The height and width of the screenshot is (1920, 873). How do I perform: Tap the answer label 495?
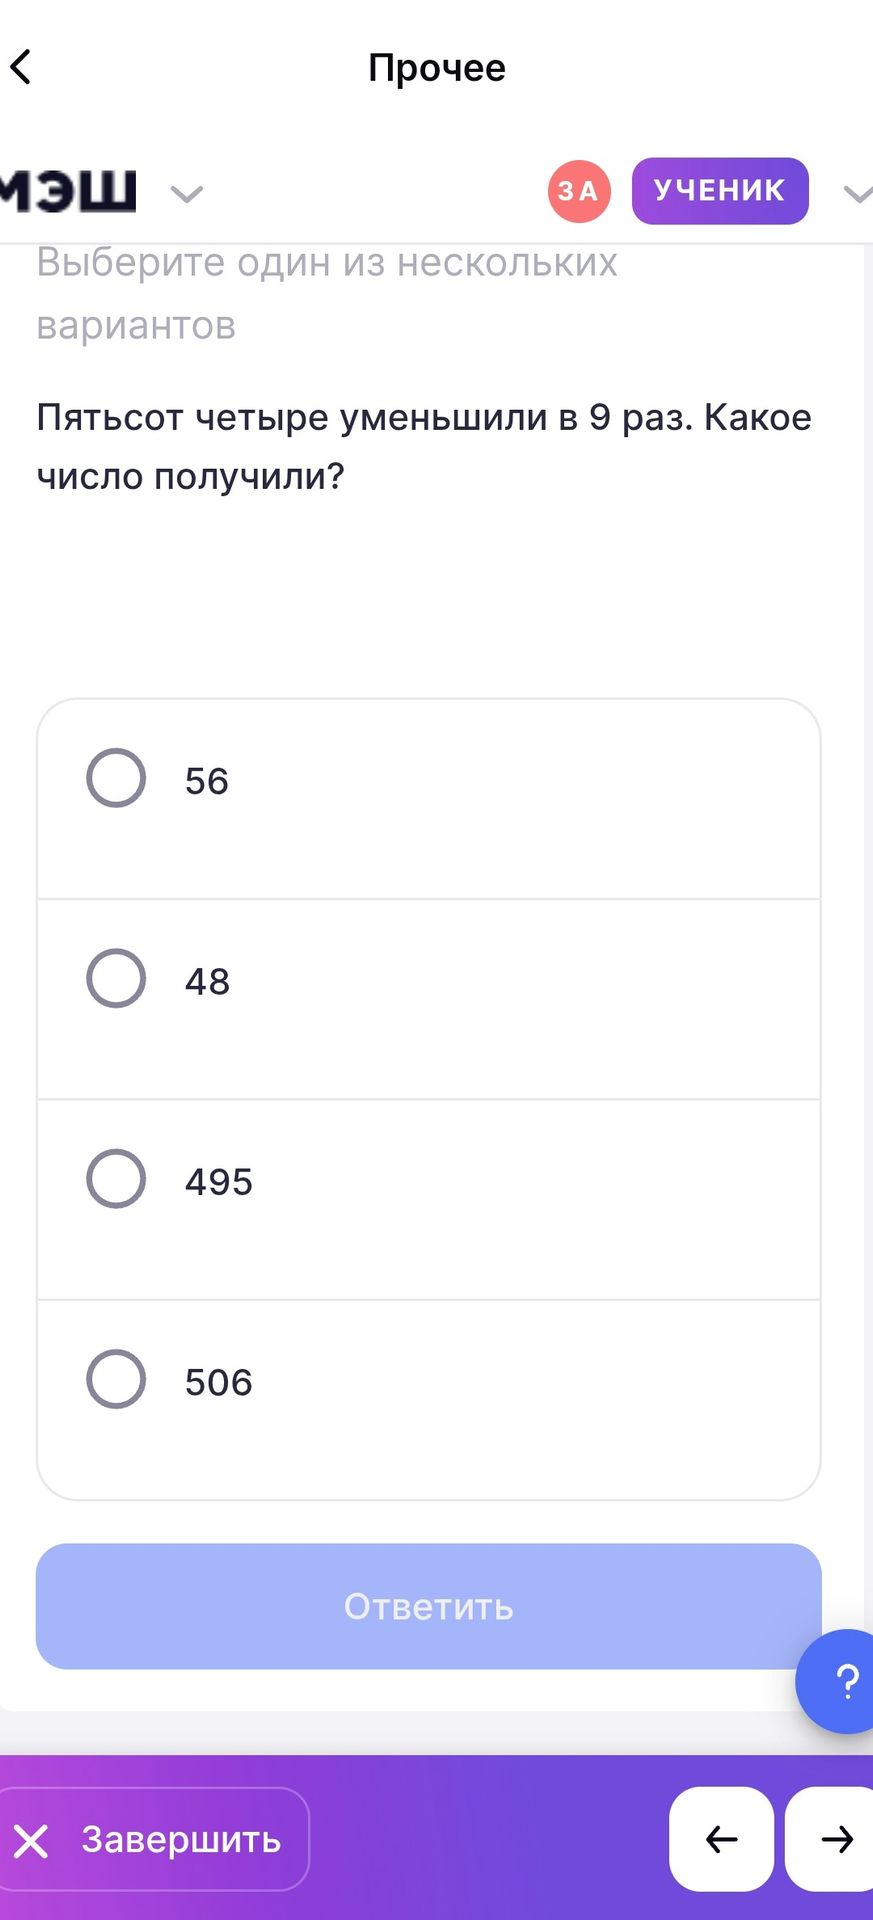tap(219, 1182)
